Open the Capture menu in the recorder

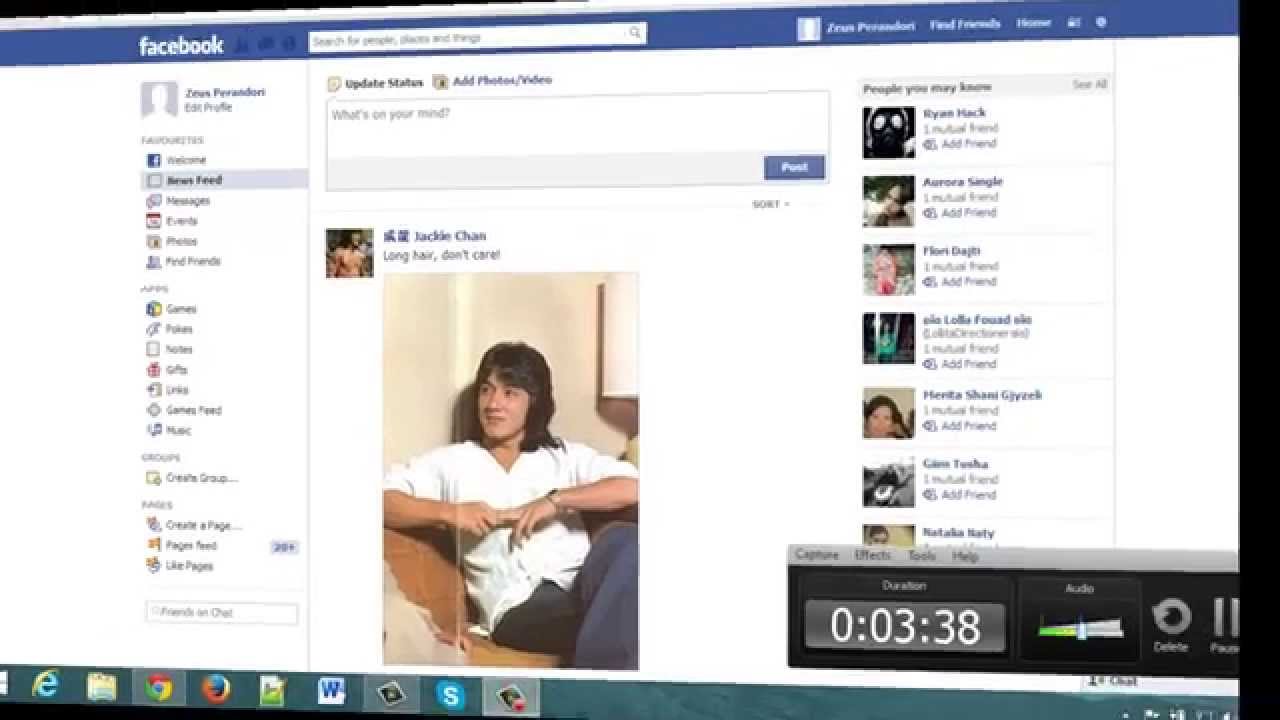tap(817, 555)
